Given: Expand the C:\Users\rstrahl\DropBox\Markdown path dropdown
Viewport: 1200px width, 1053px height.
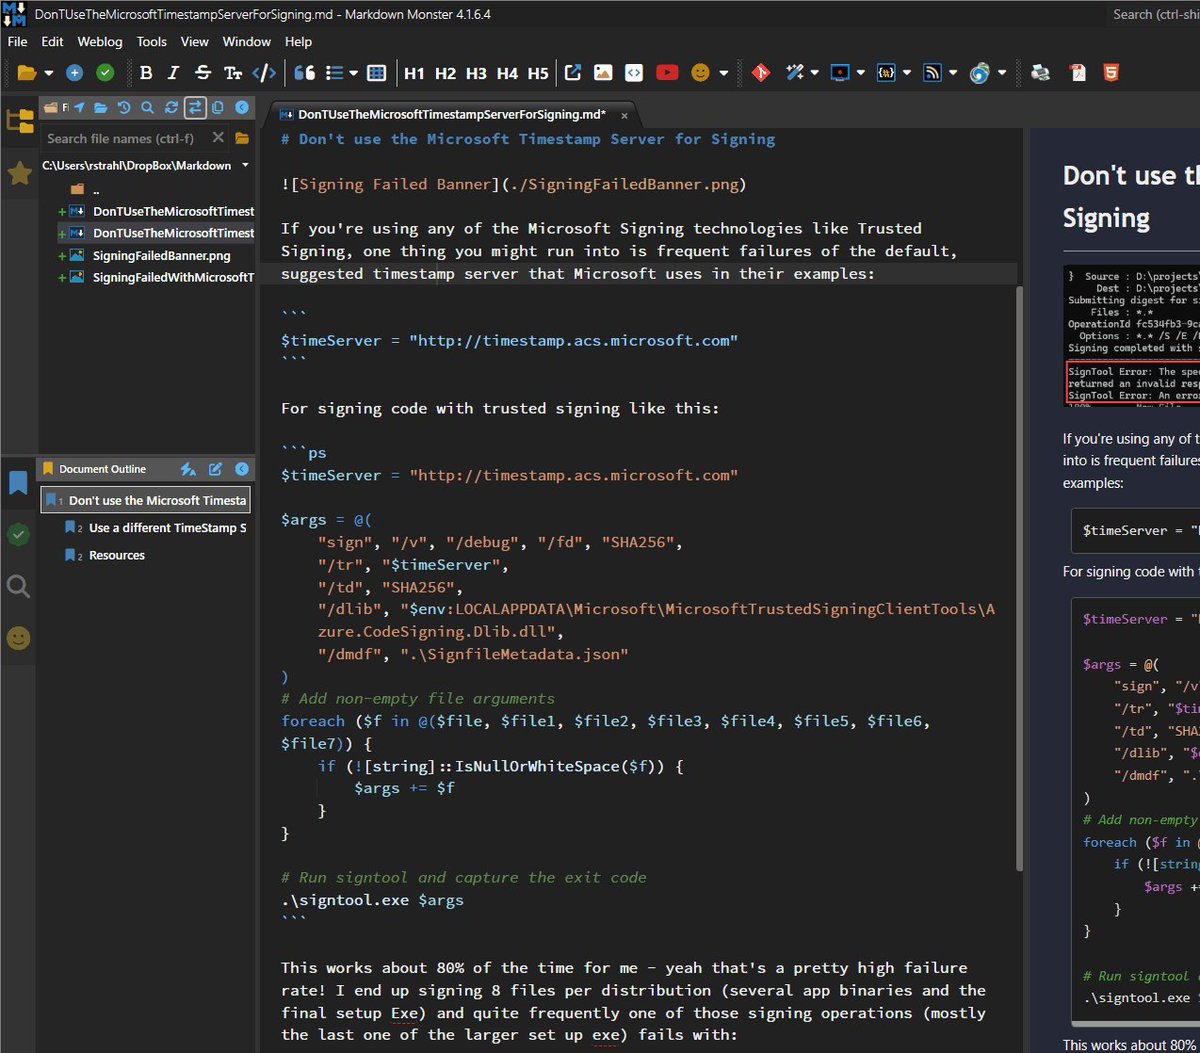Looking at the screenshot, I should (246, 165).
